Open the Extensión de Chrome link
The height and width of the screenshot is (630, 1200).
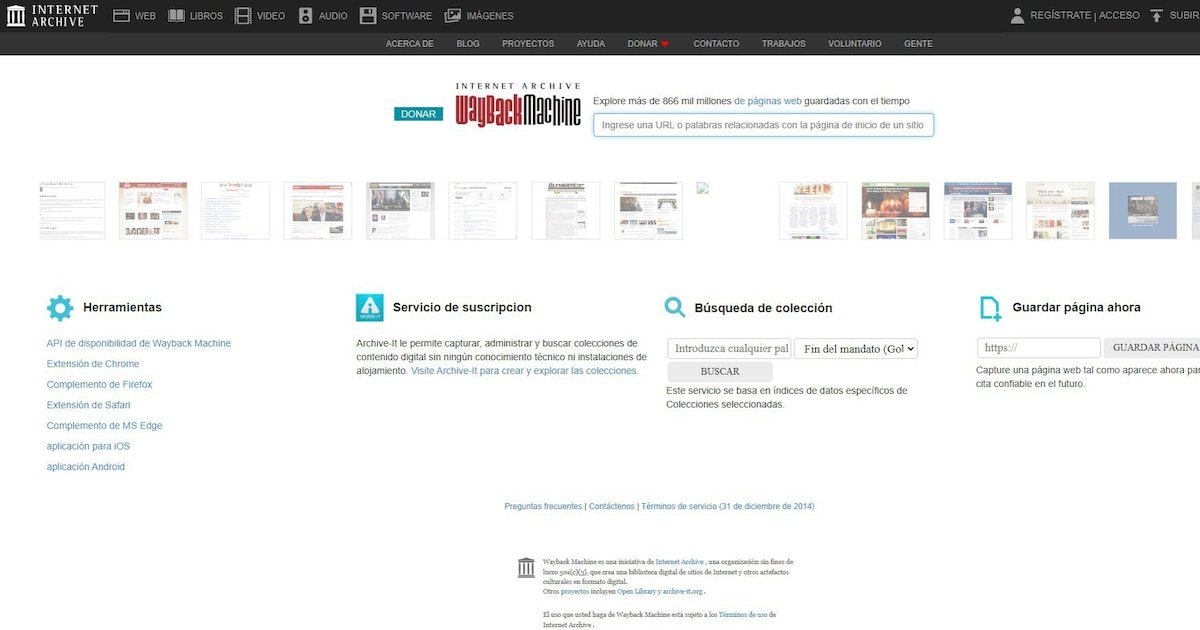(x=93, y=364)
